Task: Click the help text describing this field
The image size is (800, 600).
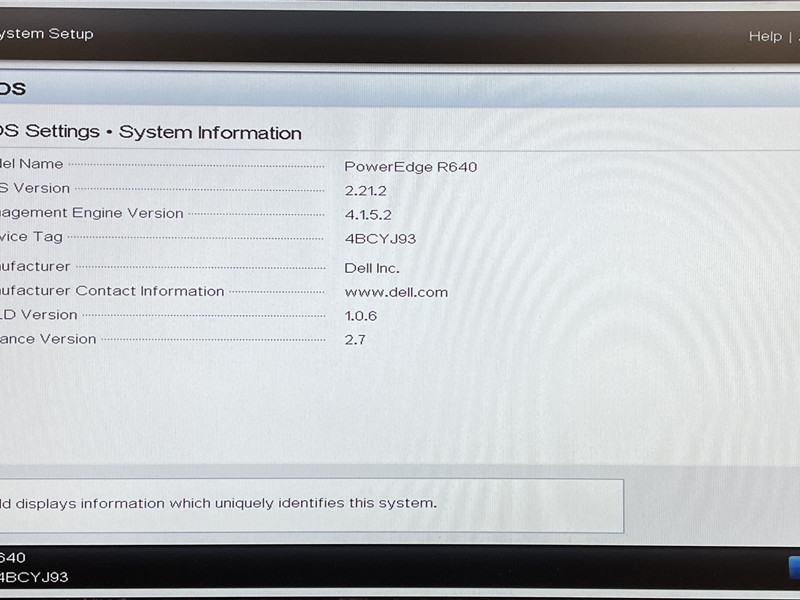Action: (x=218, y=503)
